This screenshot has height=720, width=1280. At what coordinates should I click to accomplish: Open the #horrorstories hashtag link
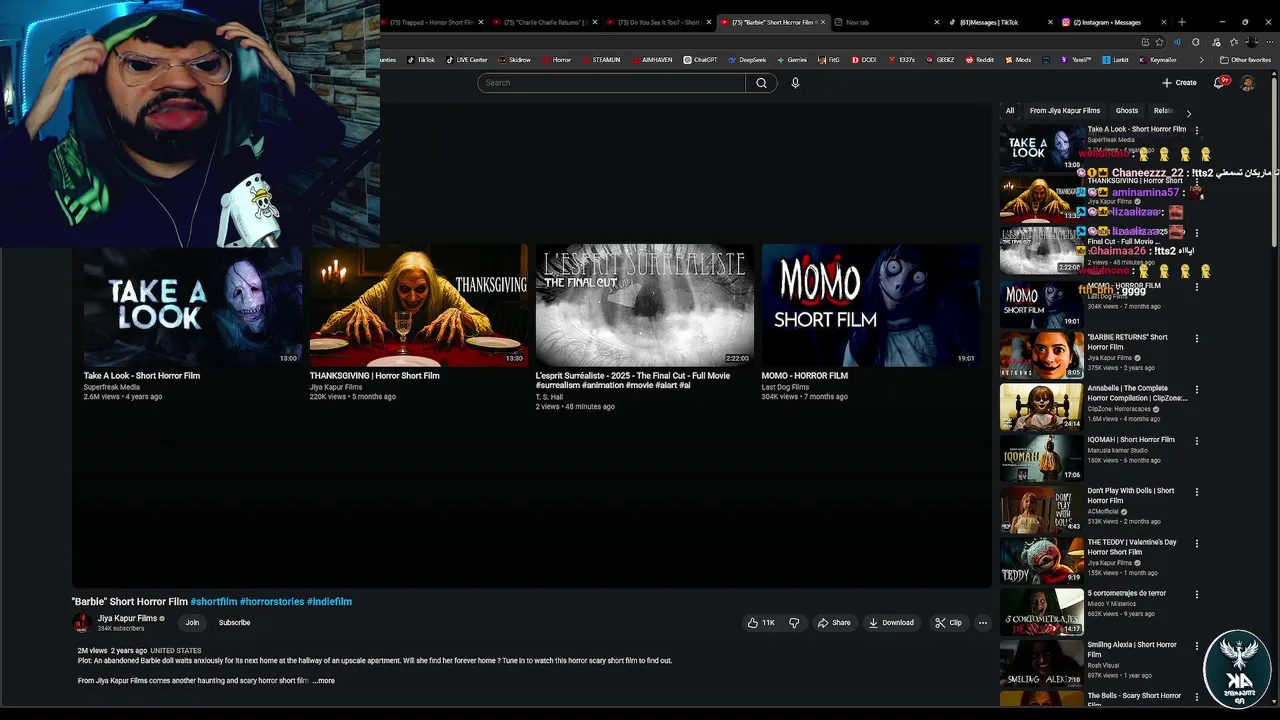(272, 602)
